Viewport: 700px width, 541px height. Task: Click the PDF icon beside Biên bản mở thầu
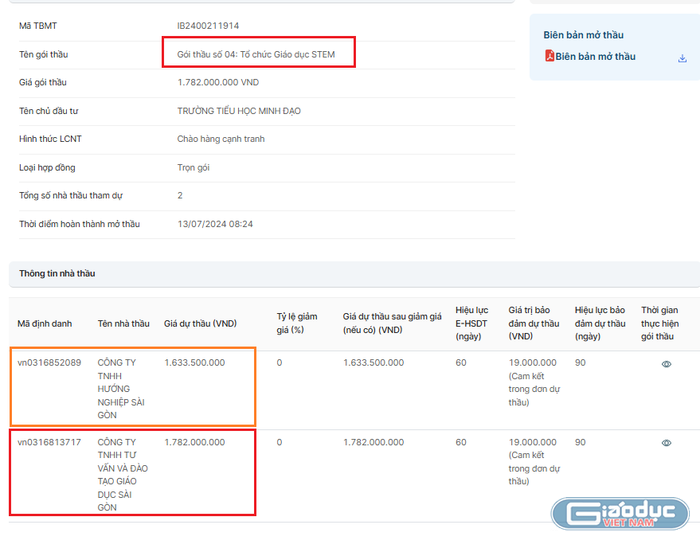click(549, 57)
